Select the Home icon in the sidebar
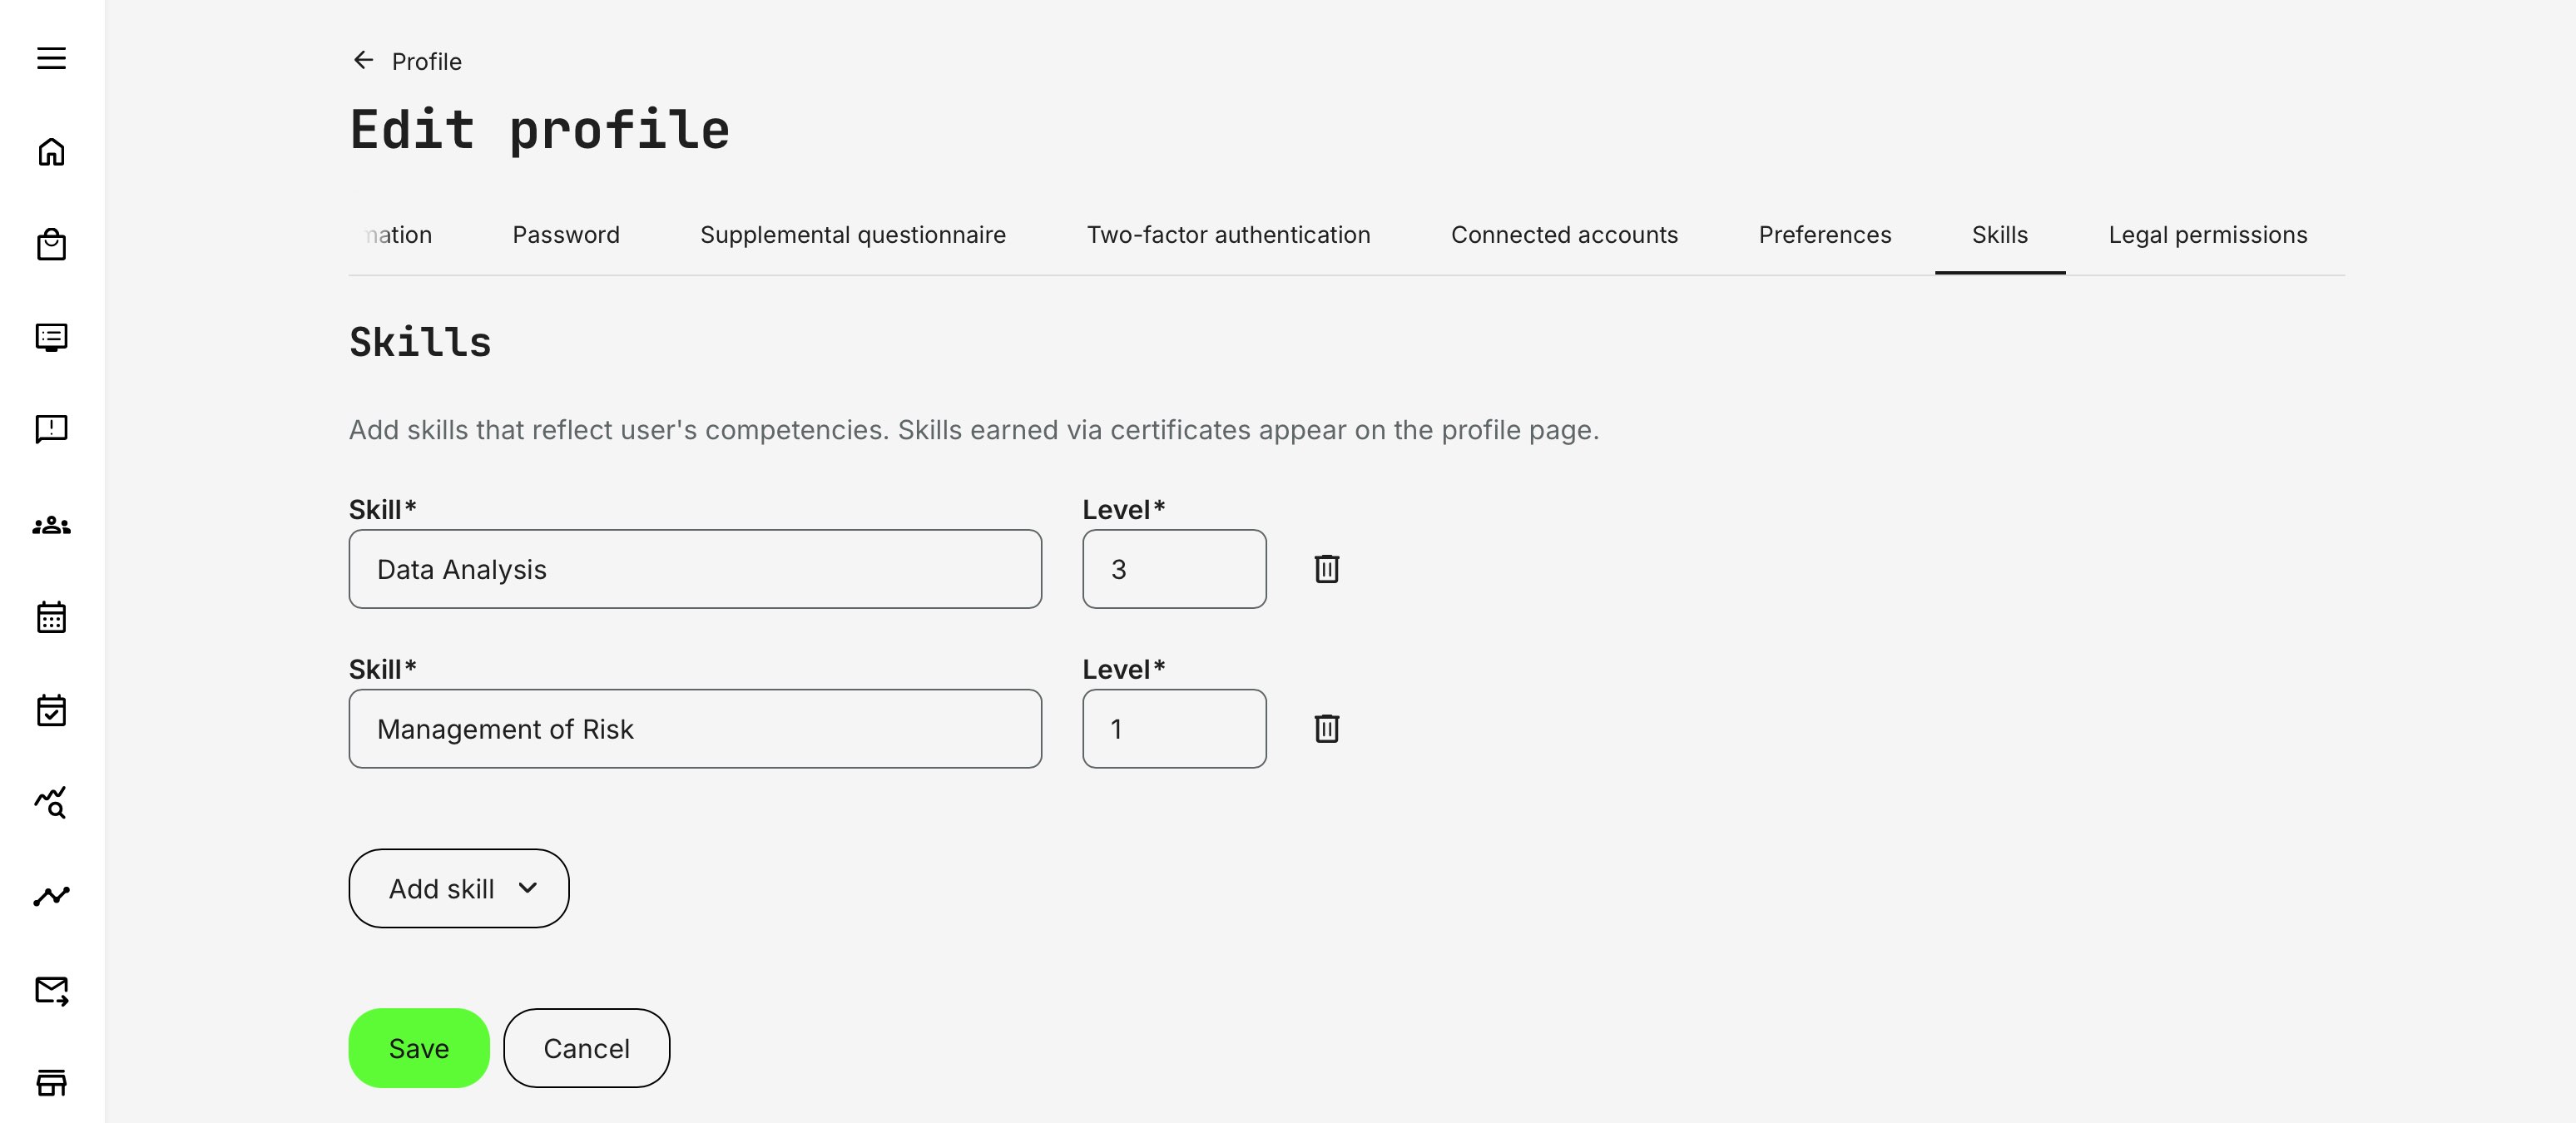Image resolution: width=2576 pixels, height=1123 pixels. tap(50, 152)
